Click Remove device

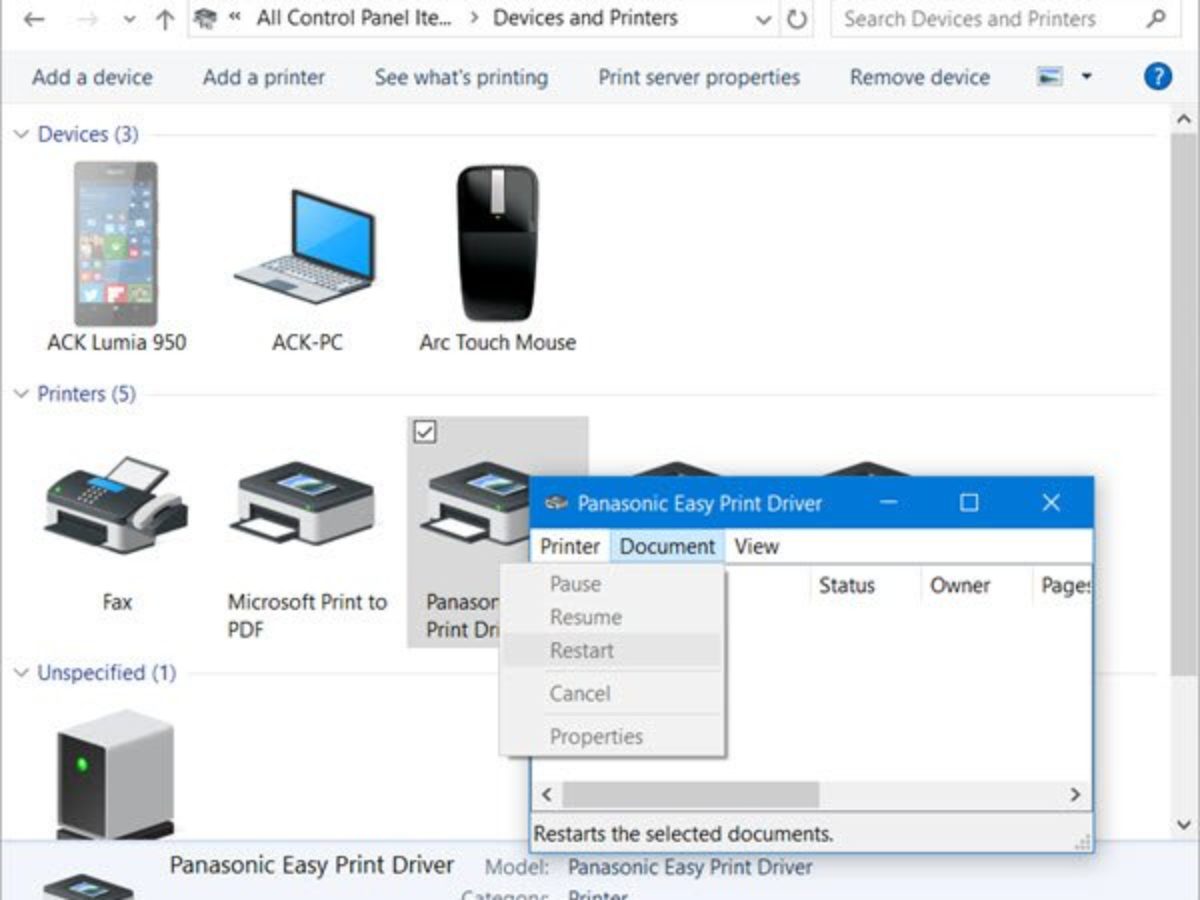[920, 77]
